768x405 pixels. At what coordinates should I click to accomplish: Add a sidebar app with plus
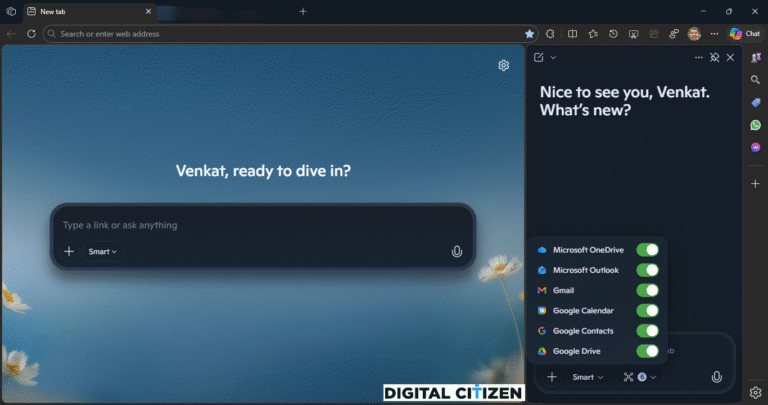click(x=756, y=184)
